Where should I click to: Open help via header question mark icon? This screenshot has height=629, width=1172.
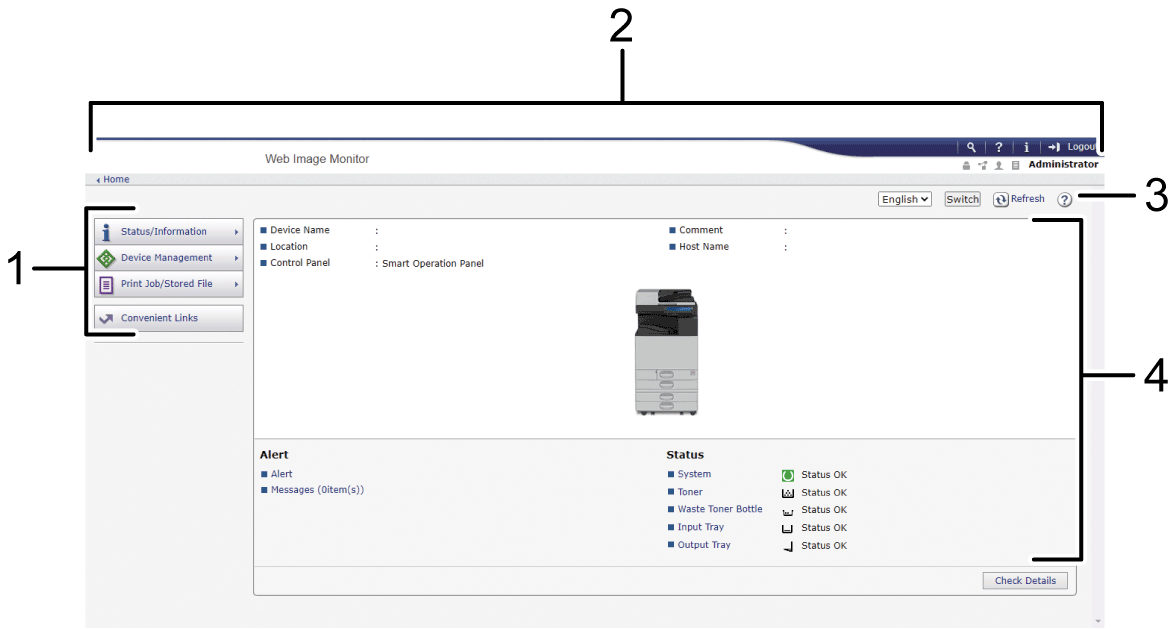pyautogui.click(x=998, y=147)
